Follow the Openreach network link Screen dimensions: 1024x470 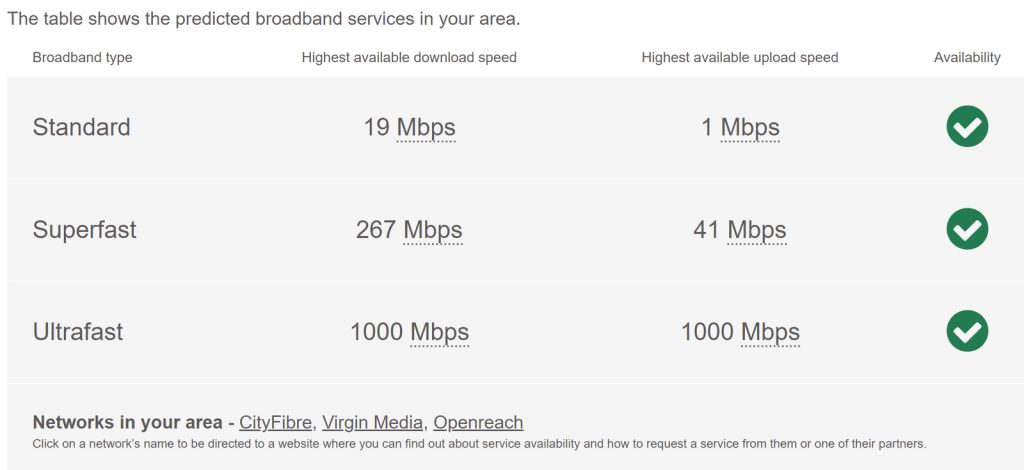coord(478,422)
